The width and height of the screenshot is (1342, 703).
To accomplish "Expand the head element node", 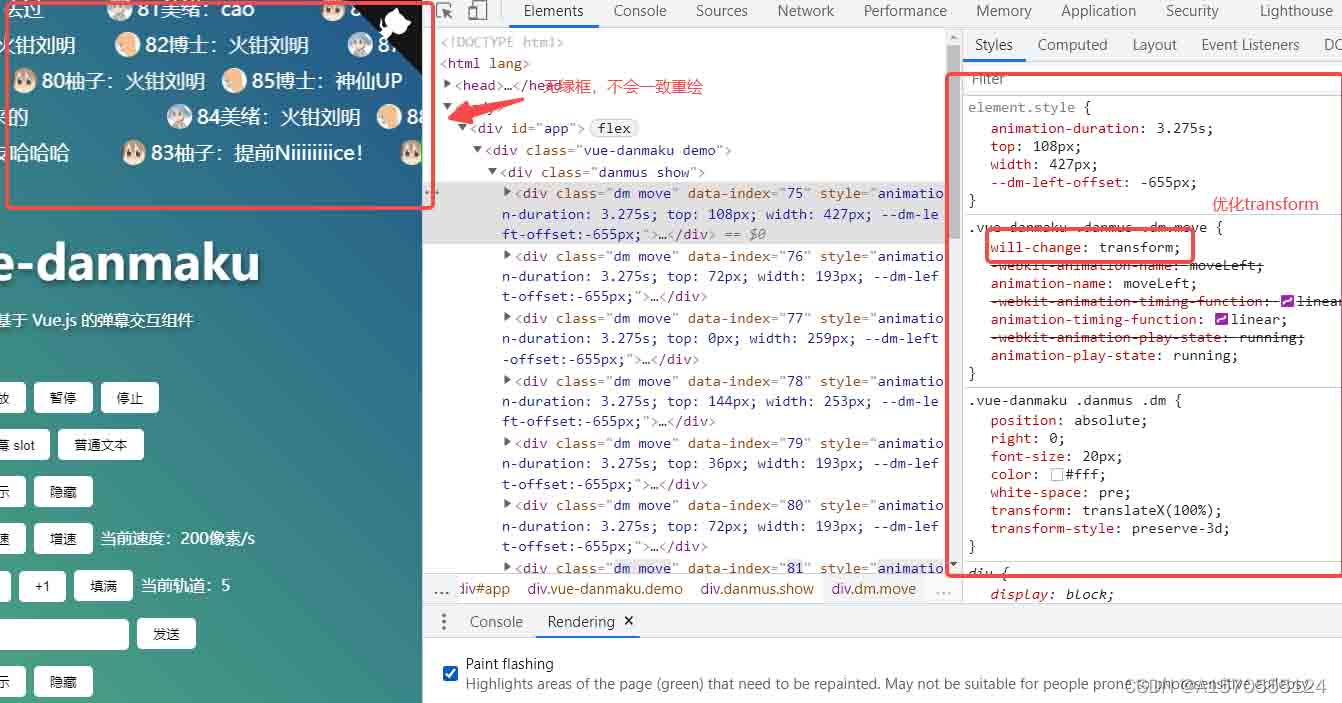I will (448, 84).
